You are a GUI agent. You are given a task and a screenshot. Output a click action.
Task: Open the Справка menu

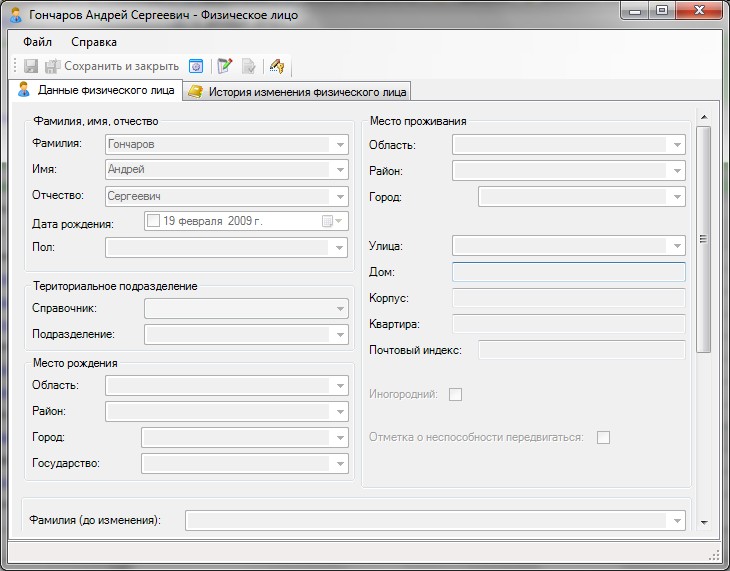point(94,42)
